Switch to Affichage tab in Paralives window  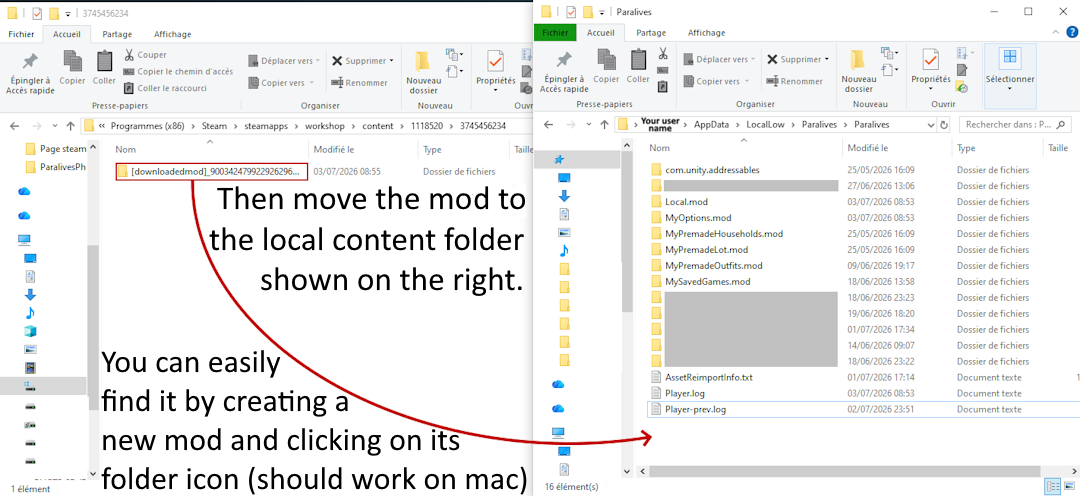click(x=707, y=32)
